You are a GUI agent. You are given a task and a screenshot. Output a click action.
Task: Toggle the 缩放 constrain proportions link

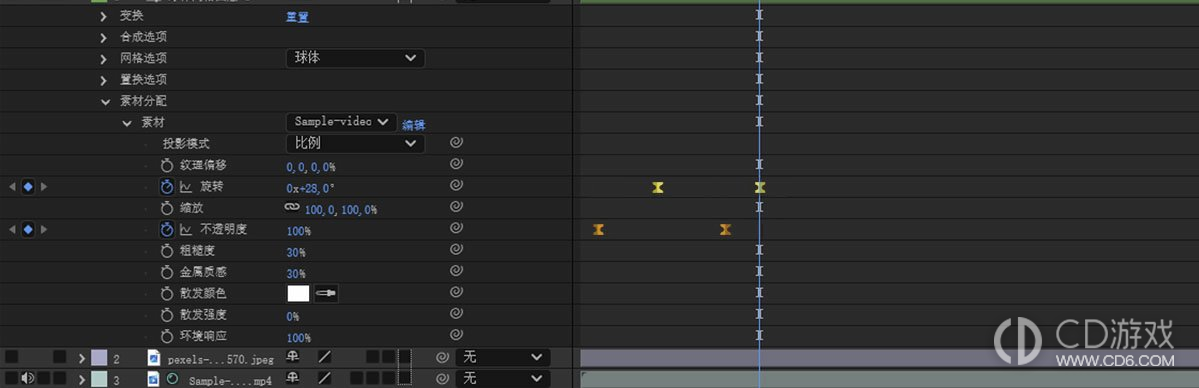click(292, 207)
